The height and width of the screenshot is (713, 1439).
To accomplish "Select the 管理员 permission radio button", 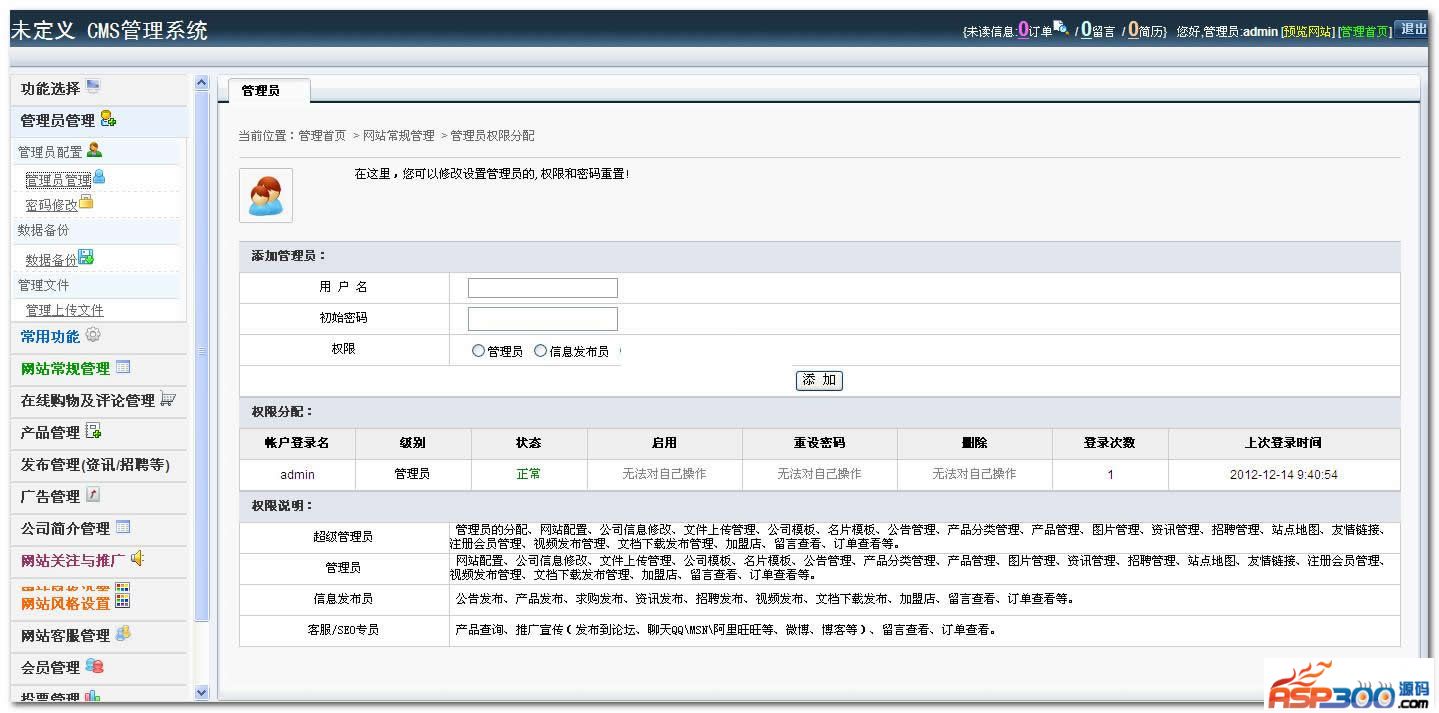I will [478, 351].
